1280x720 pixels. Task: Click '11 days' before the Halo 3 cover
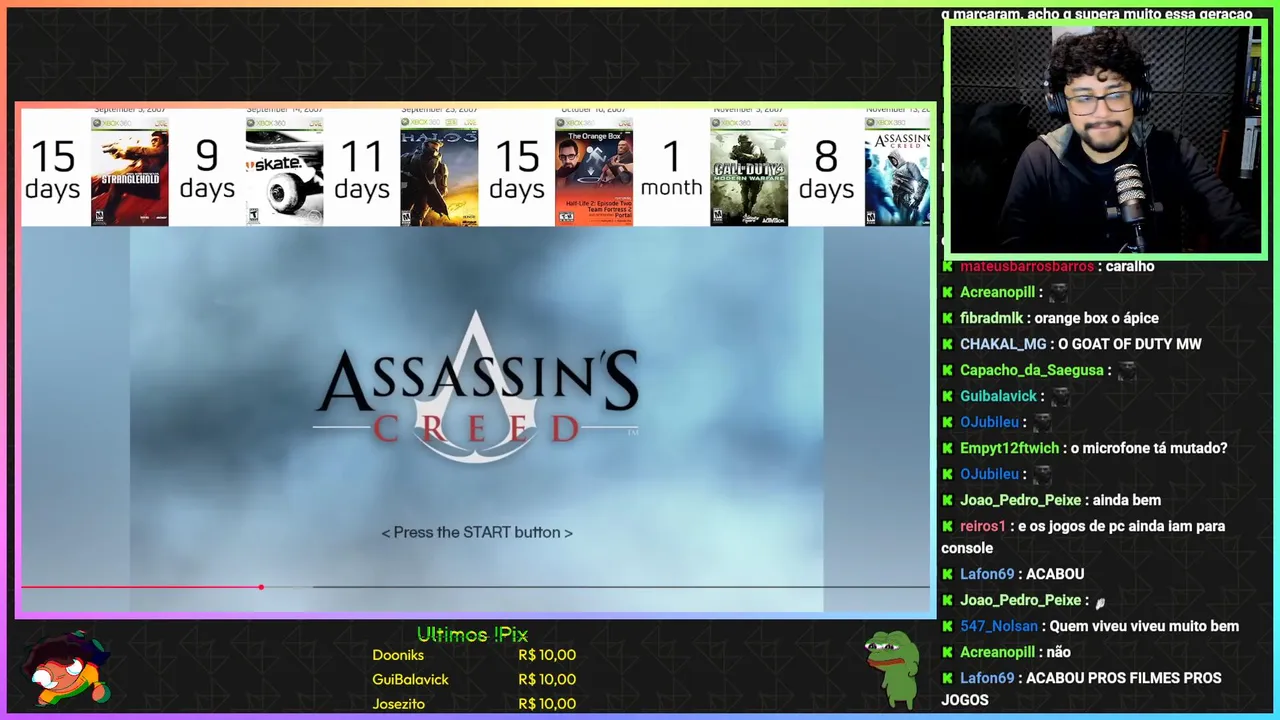[x=362, y=170]
